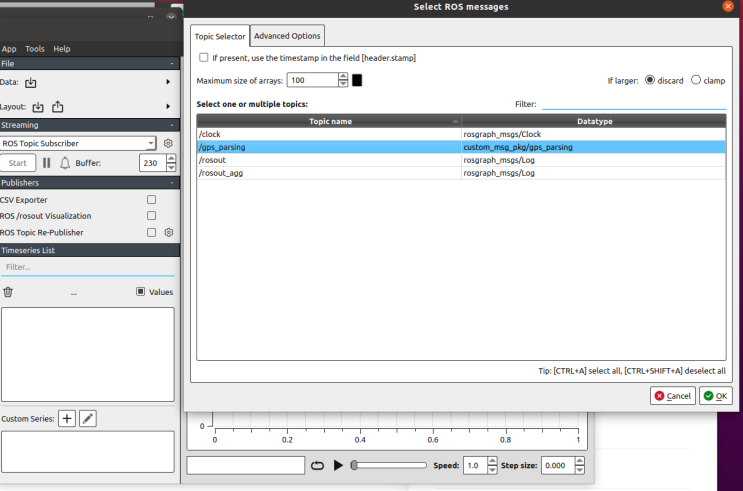
Task: Select the /rosout_agg topic row
Action: [x=461, y=173]
